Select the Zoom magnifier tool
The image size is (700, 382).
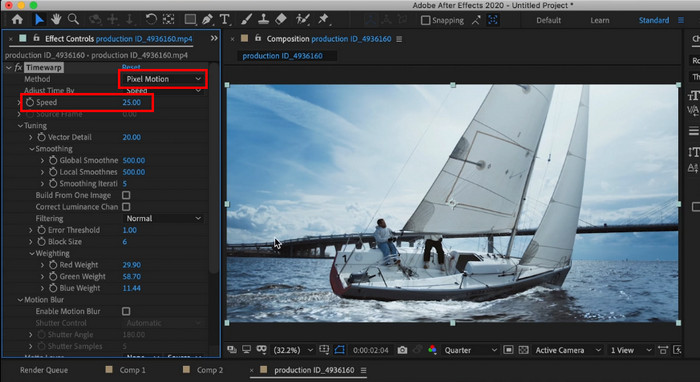pos(73,20)
